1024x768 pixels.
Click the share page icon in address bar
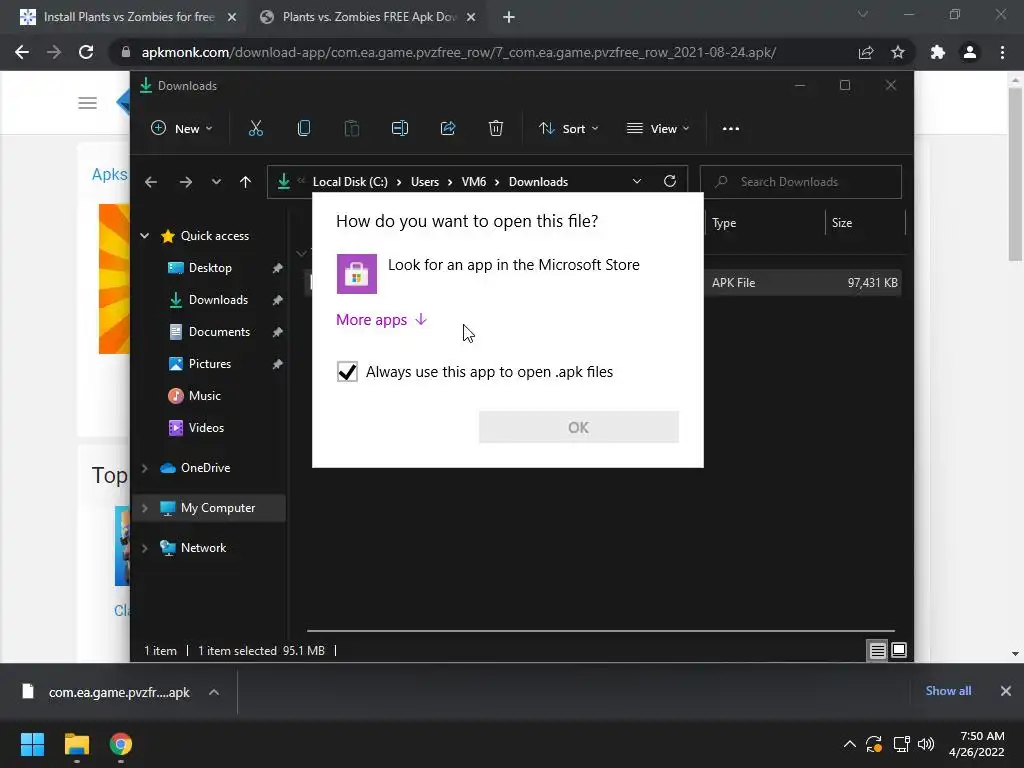(866, 52)
